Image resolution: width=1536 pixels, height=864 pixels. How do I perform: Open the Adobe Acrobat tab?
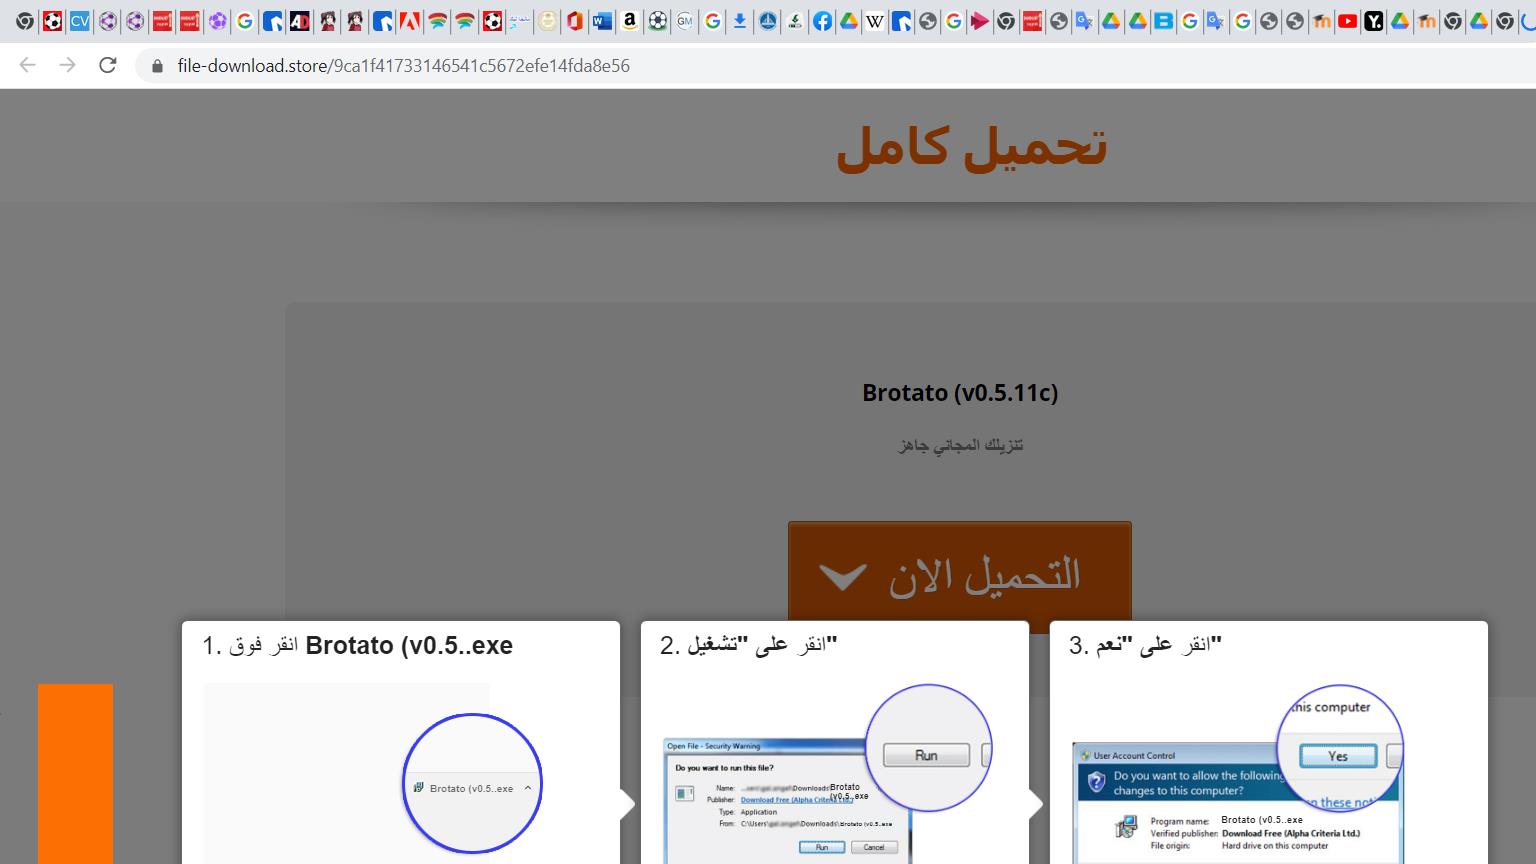409,21
